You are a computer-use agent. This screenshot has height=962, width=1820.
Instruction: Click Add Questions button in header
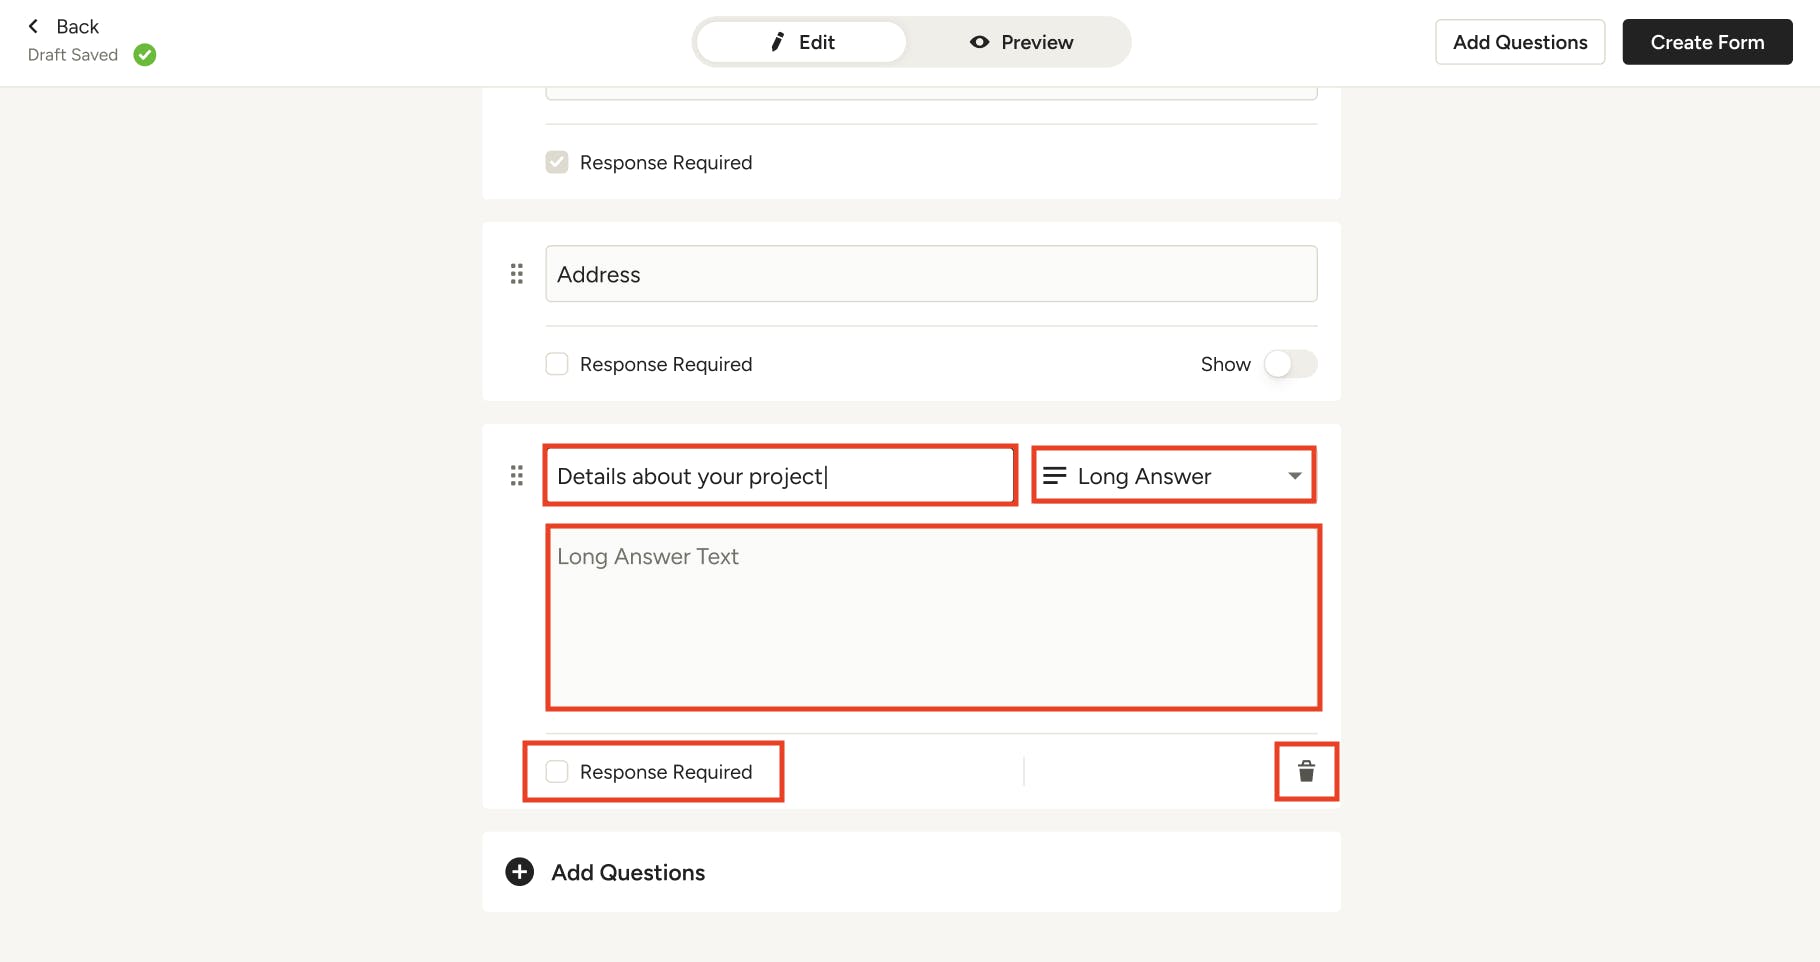coord(1520,42)
